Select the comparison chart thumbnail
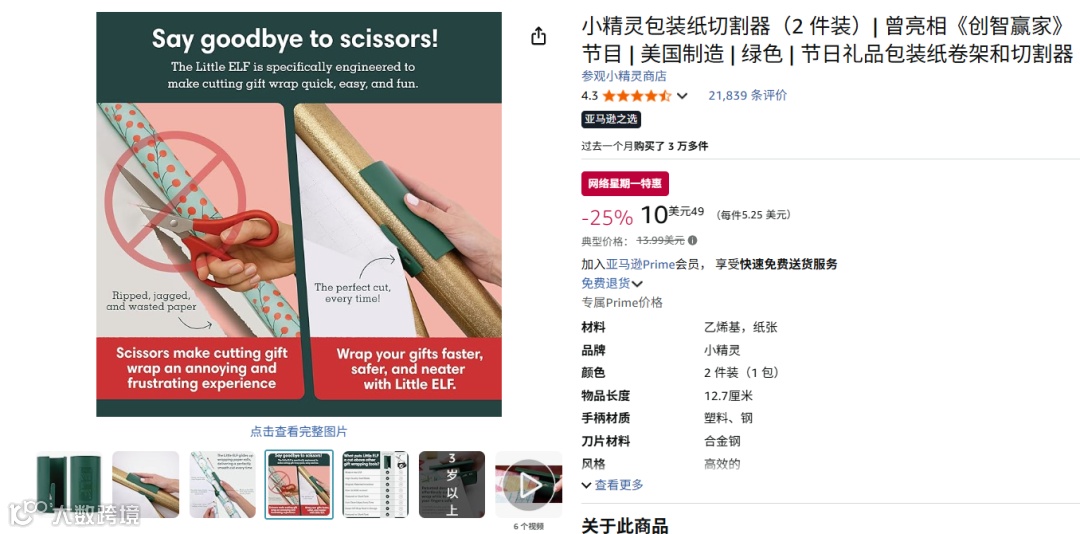The image size is (1080, 534). (x=375, y=484)
